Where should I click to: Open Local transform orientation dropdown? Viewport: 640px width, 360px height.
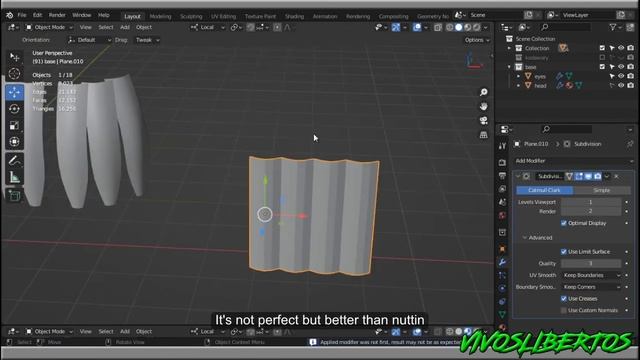pyautogui.click(x=207, y=27)
